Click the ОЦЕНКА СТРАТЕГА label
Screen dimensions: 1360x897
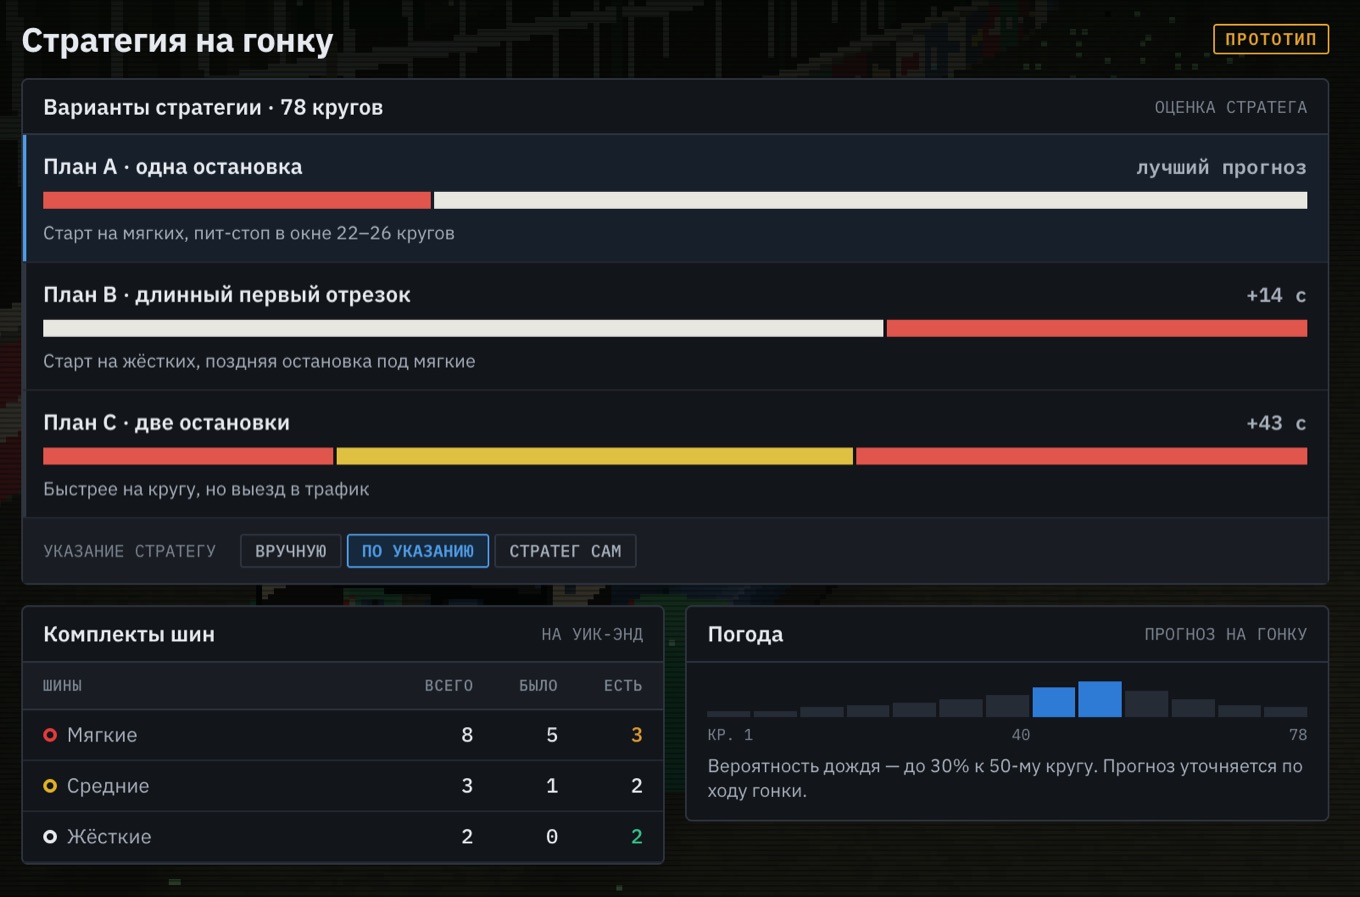(x=1231, y=107)
